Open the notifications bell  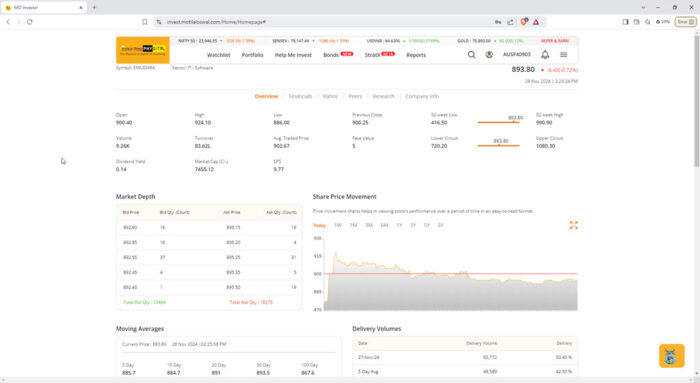(545, 54)
